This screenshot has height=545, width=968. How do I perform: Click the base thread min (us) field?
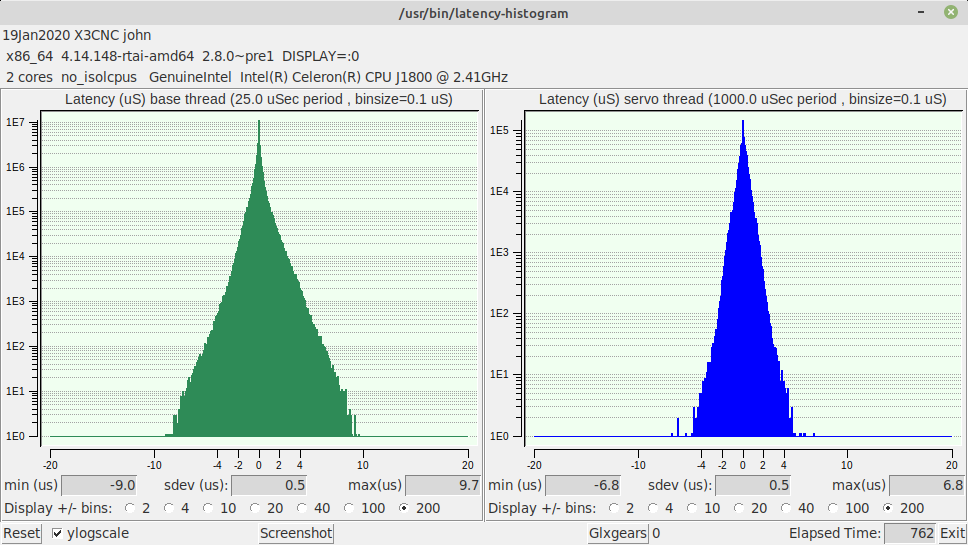pos(100,486)
